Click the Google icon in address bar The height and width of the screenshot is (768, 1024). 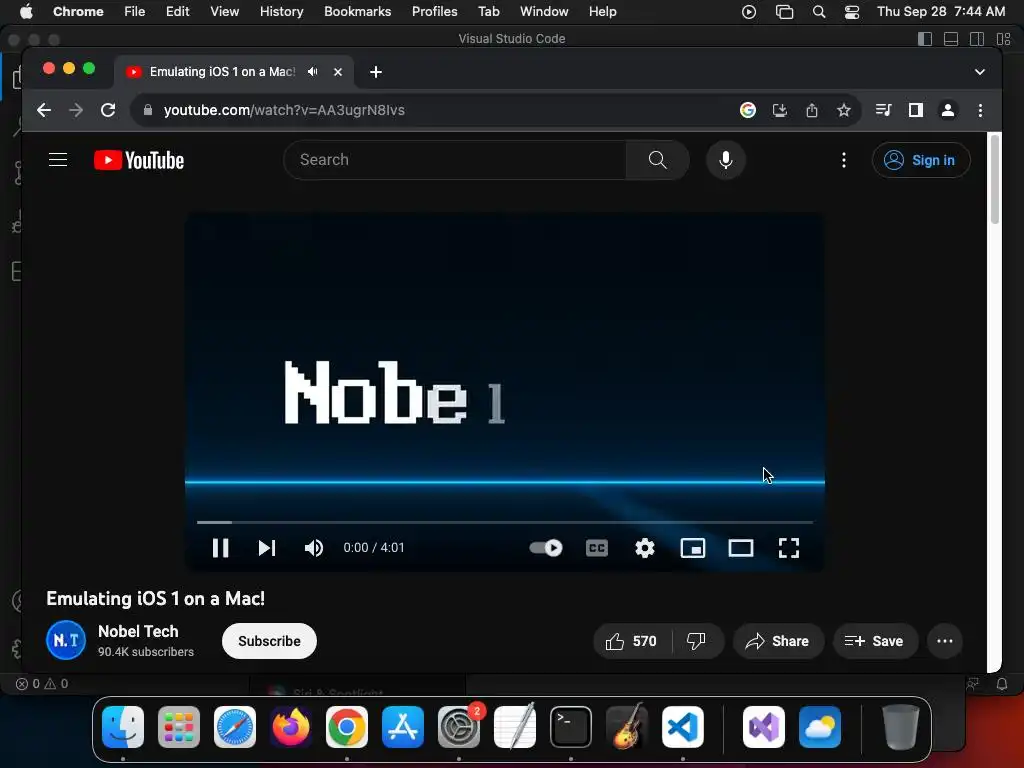click(748, 110)
